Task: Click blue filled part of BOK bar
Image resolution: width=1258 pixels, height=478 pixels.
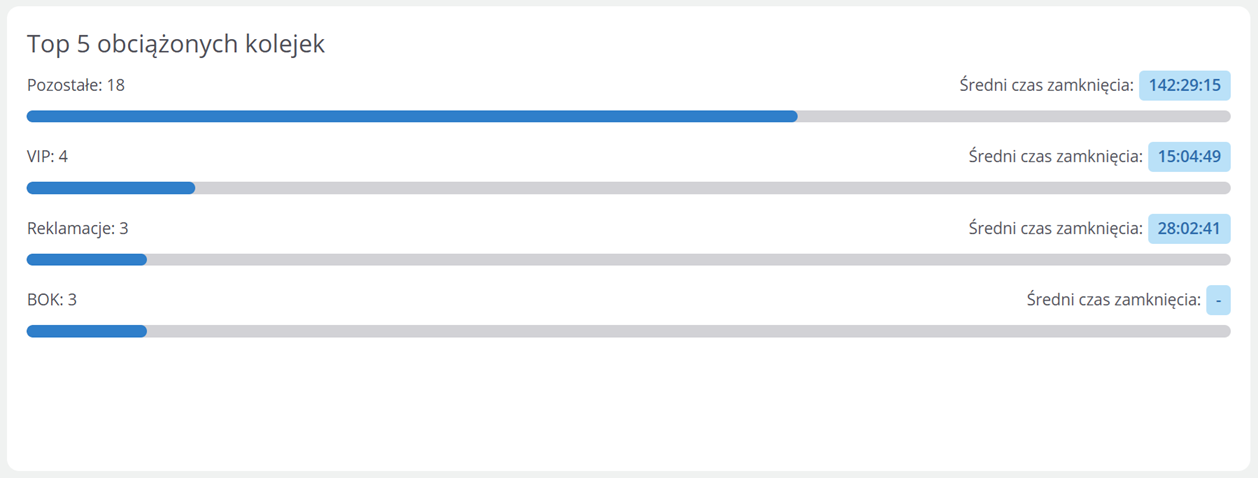Action: 86,331
